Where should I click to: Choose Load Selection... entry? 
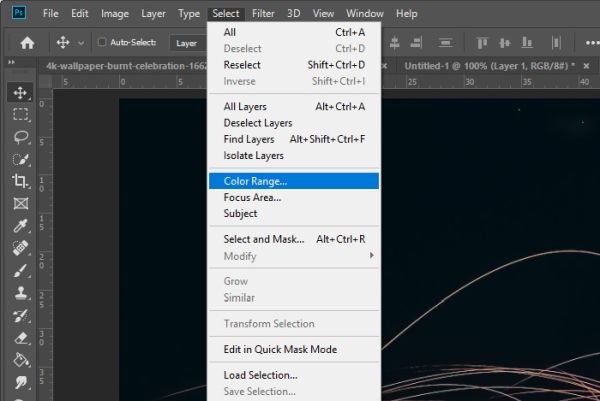tap(294, 375)
